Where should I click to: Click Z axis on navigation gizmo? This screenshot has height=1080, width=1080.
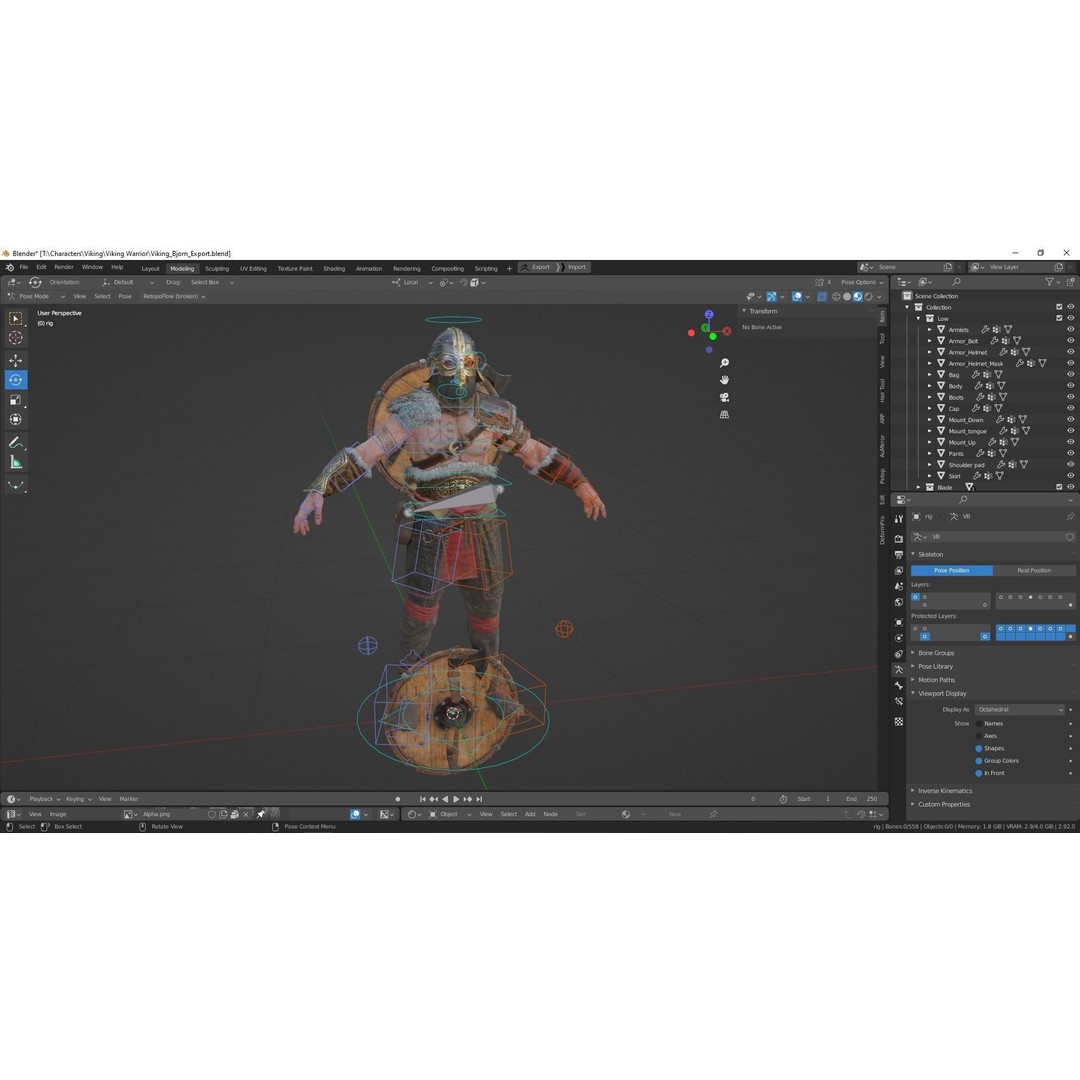709,314
